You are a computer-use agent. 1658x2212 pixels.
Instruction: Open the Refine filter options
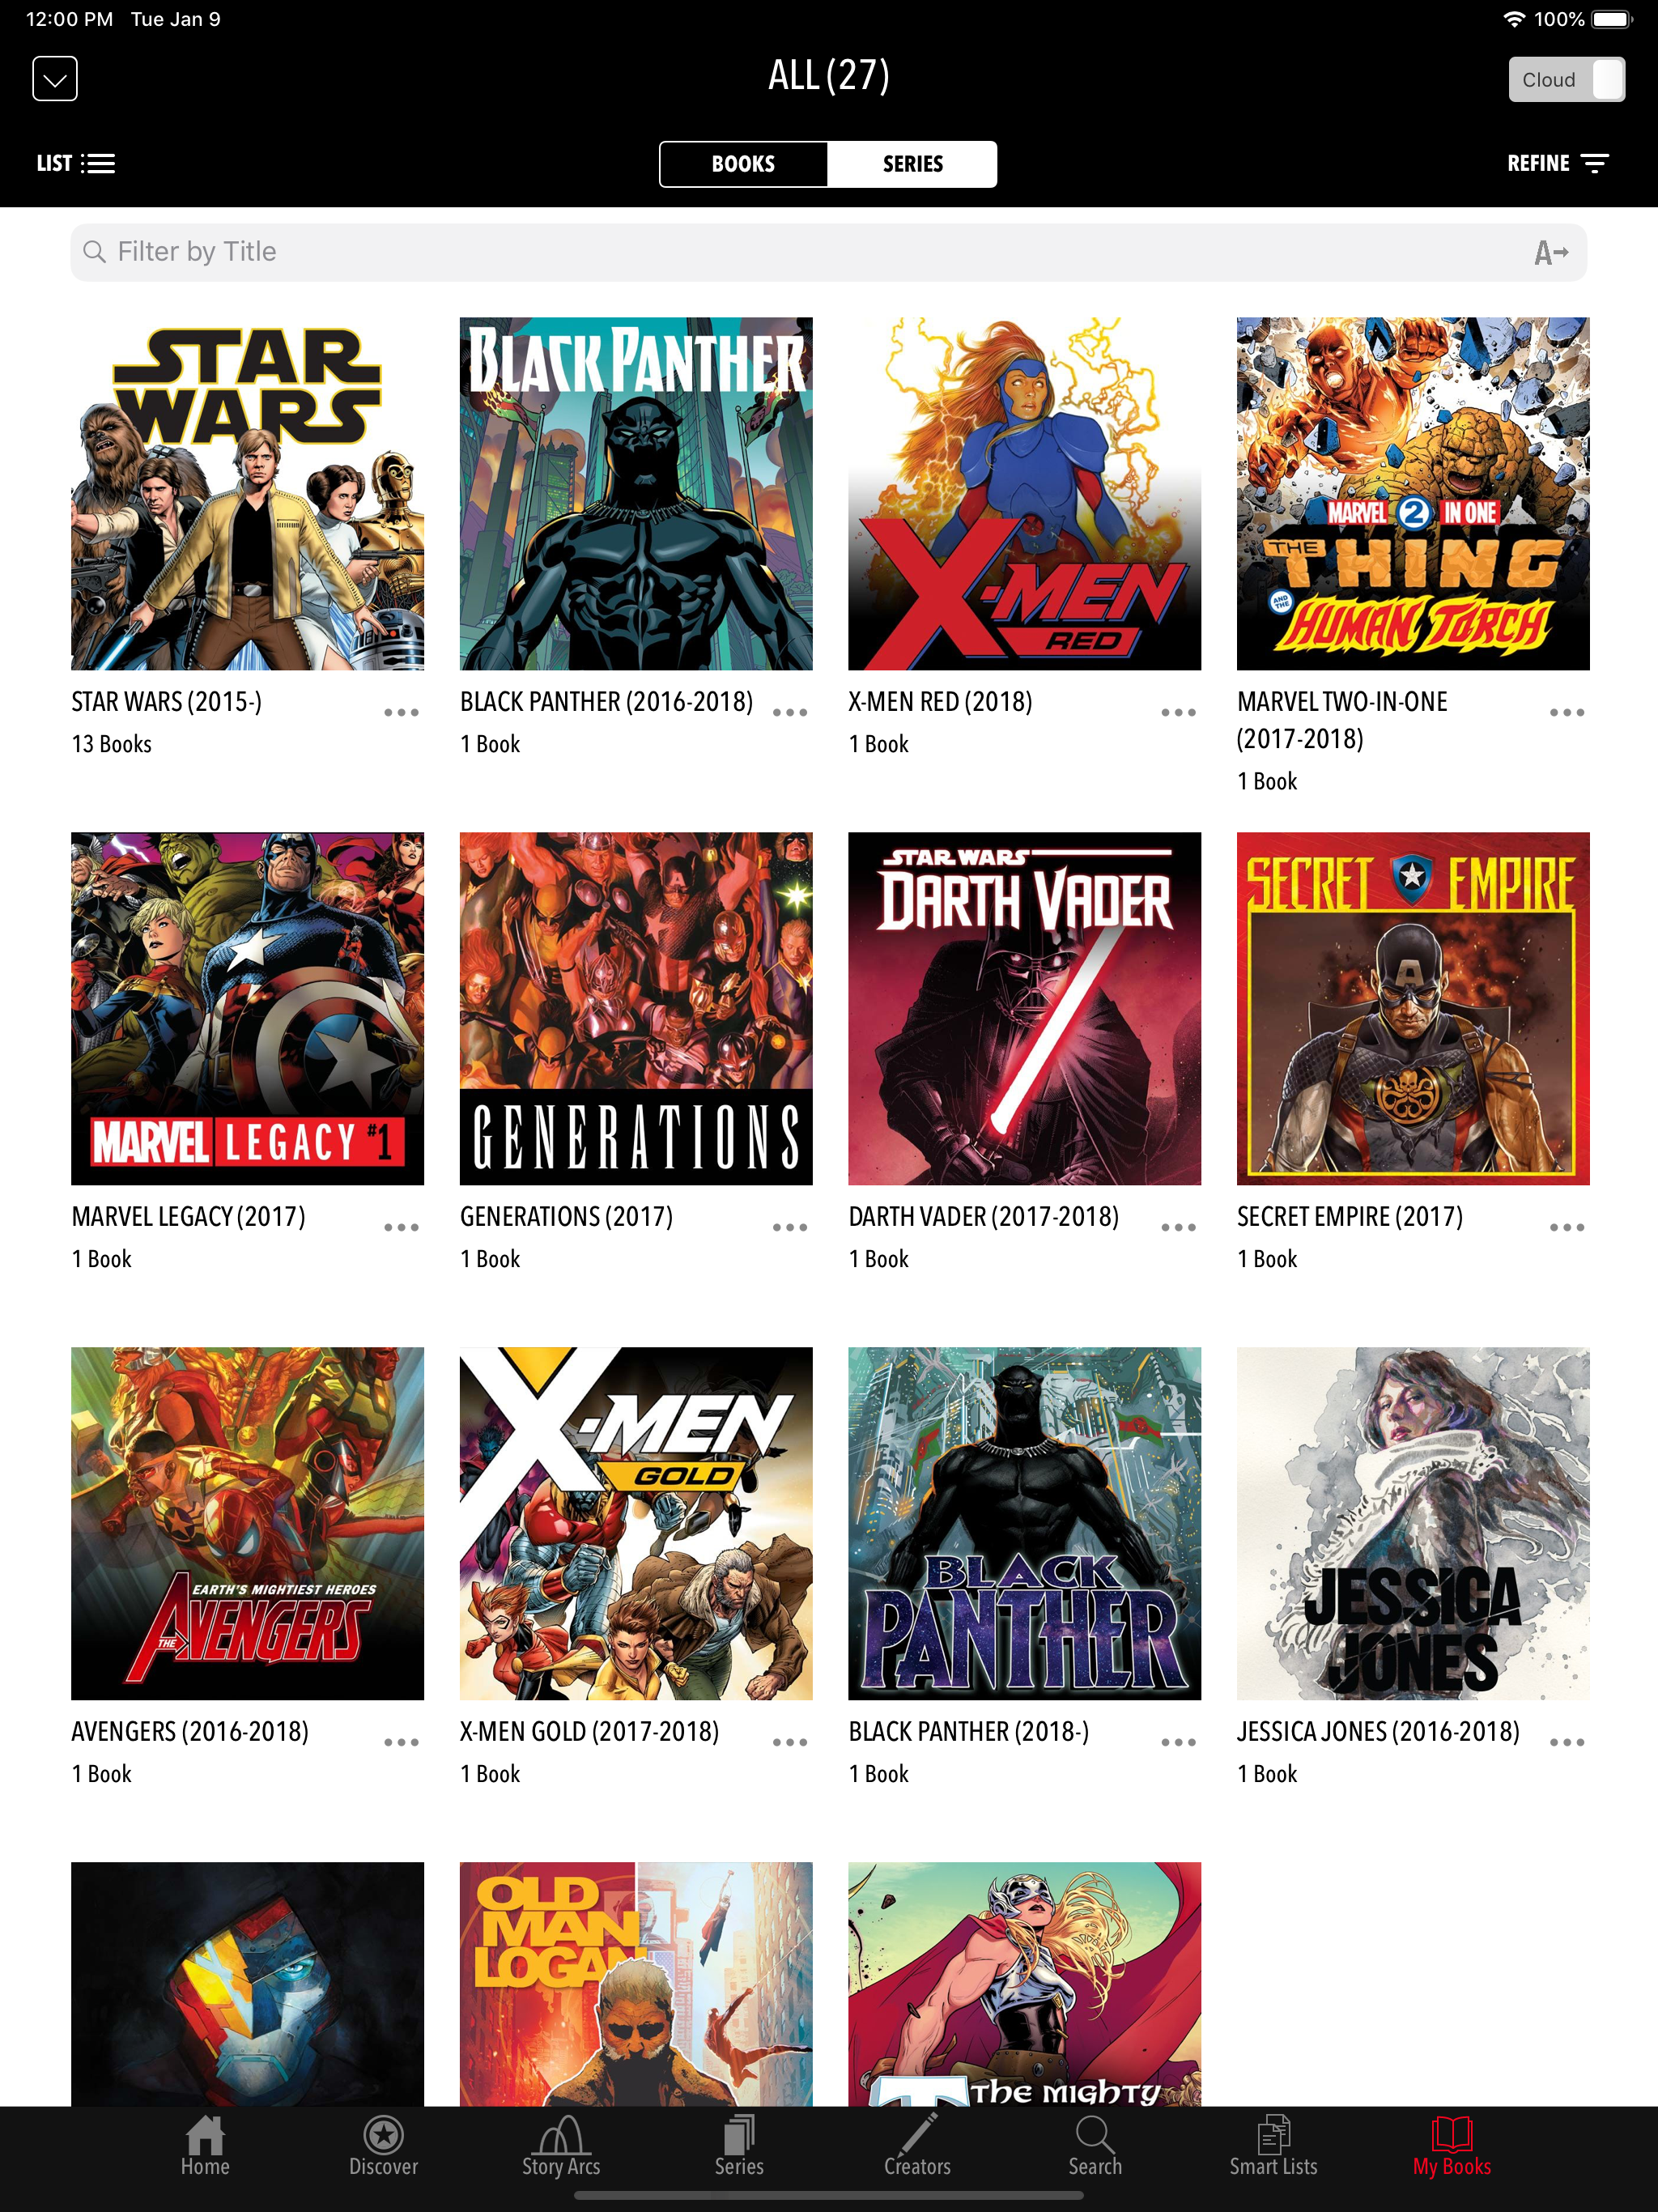pyautogui.click(x=1558, y=164)
